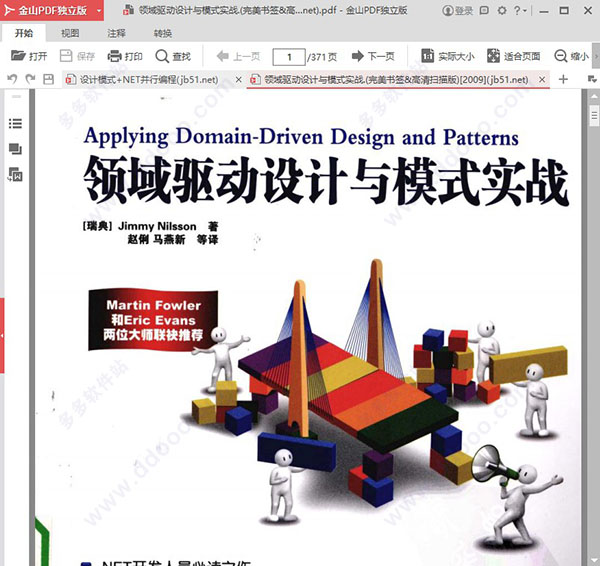Maximize the 金山PDF window

point(564,10)
